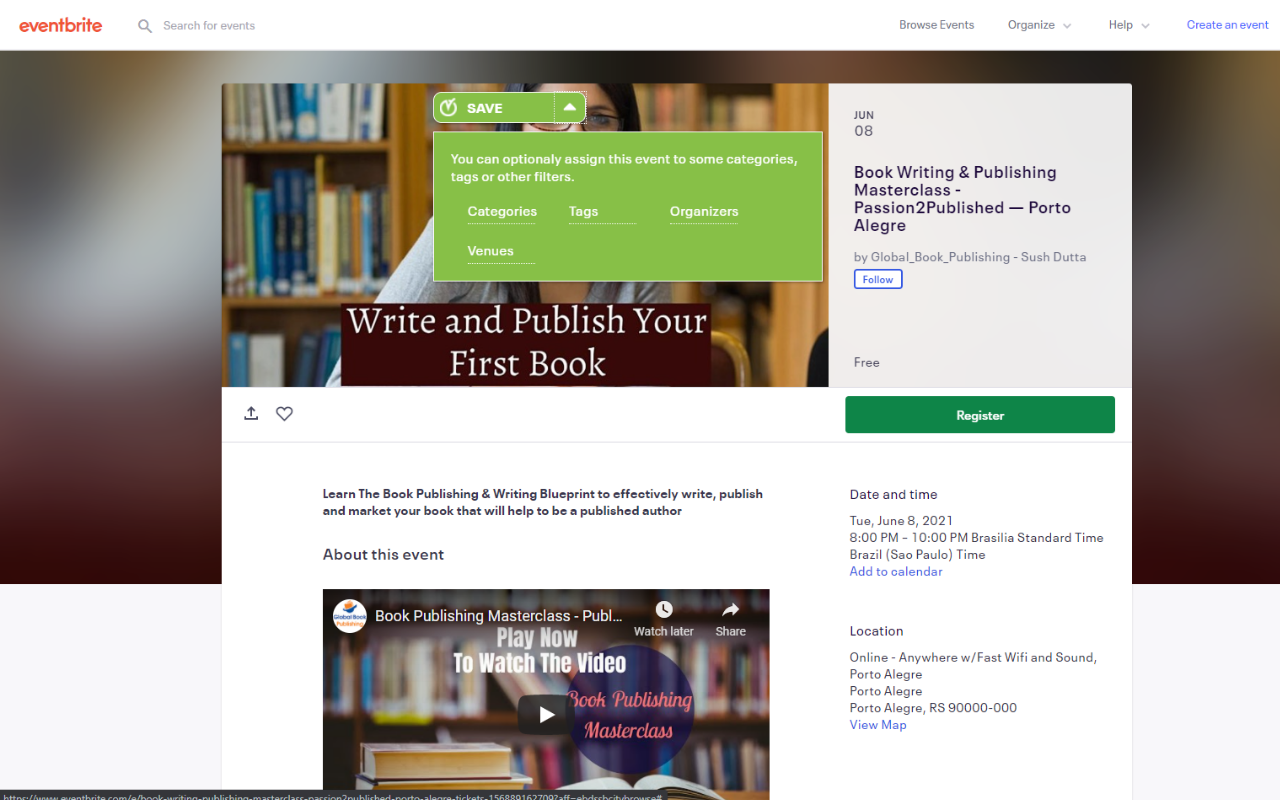Like the event with heart icon
The height and width of the screenshot is (800, 1280).
coord(284,414)
